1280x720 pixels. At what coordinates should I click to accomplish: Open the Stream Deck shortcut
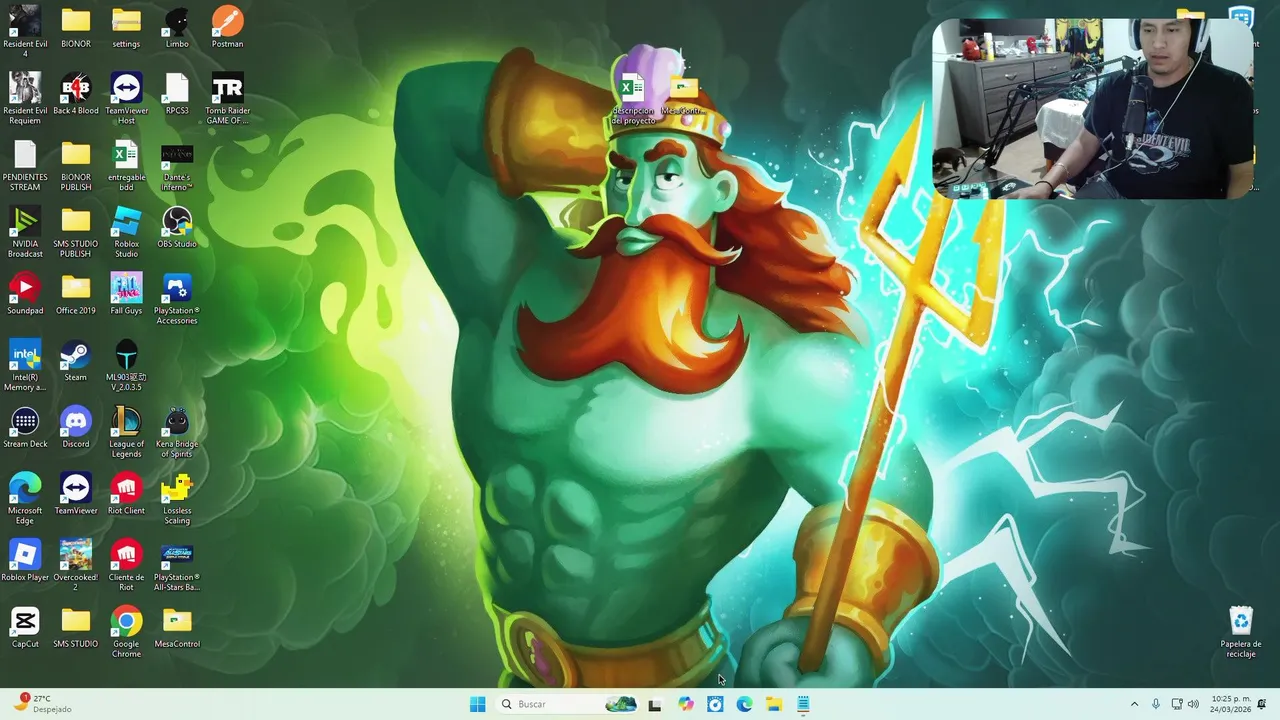click(x=25, y=428)
